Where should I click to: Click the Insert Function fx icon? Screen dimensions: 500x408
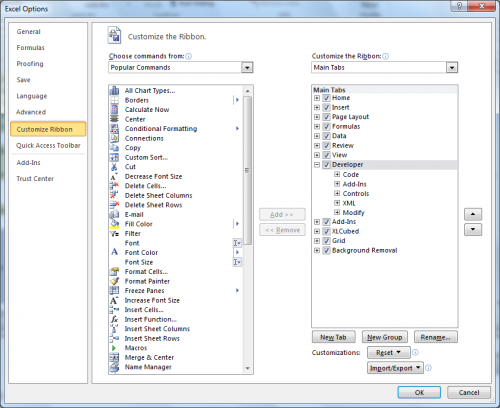114,319
